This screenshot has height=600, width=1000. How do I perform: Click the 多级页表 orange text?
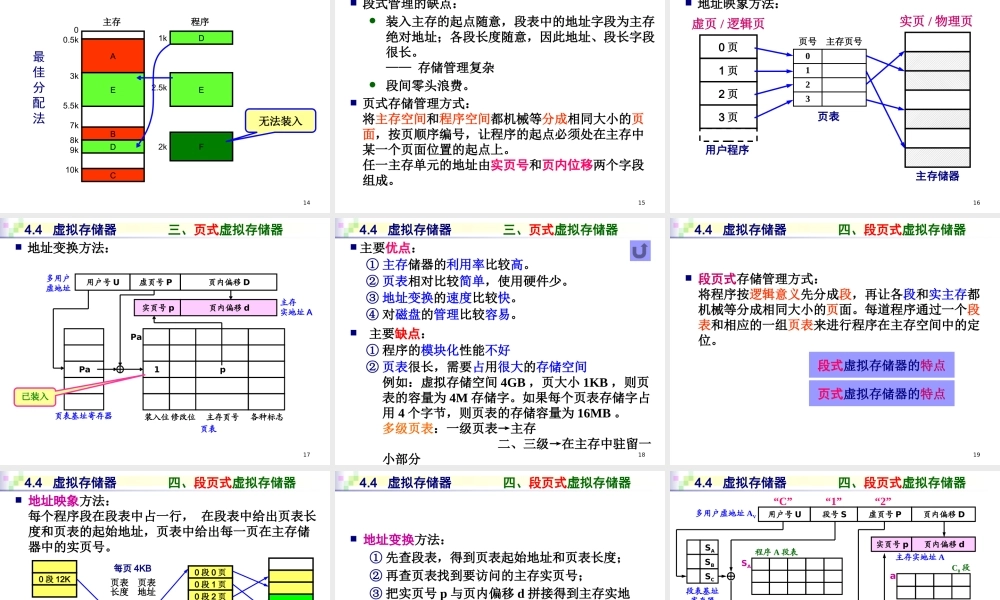pyautogui.click(x=408, y=427)
